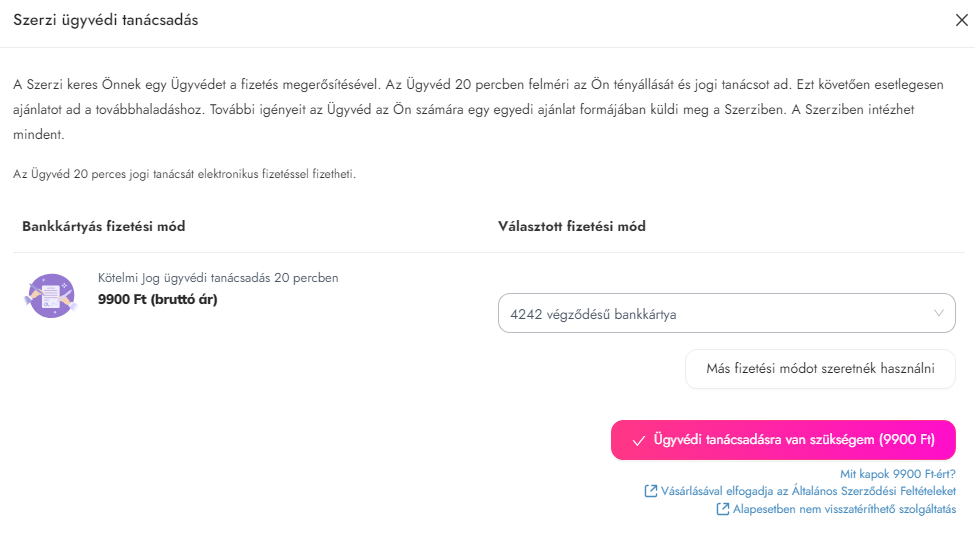Viewport: 975px width, 542px height.
Task: Choose Más fizetési módot szeretnék használni
Action: tap(820, 368)
